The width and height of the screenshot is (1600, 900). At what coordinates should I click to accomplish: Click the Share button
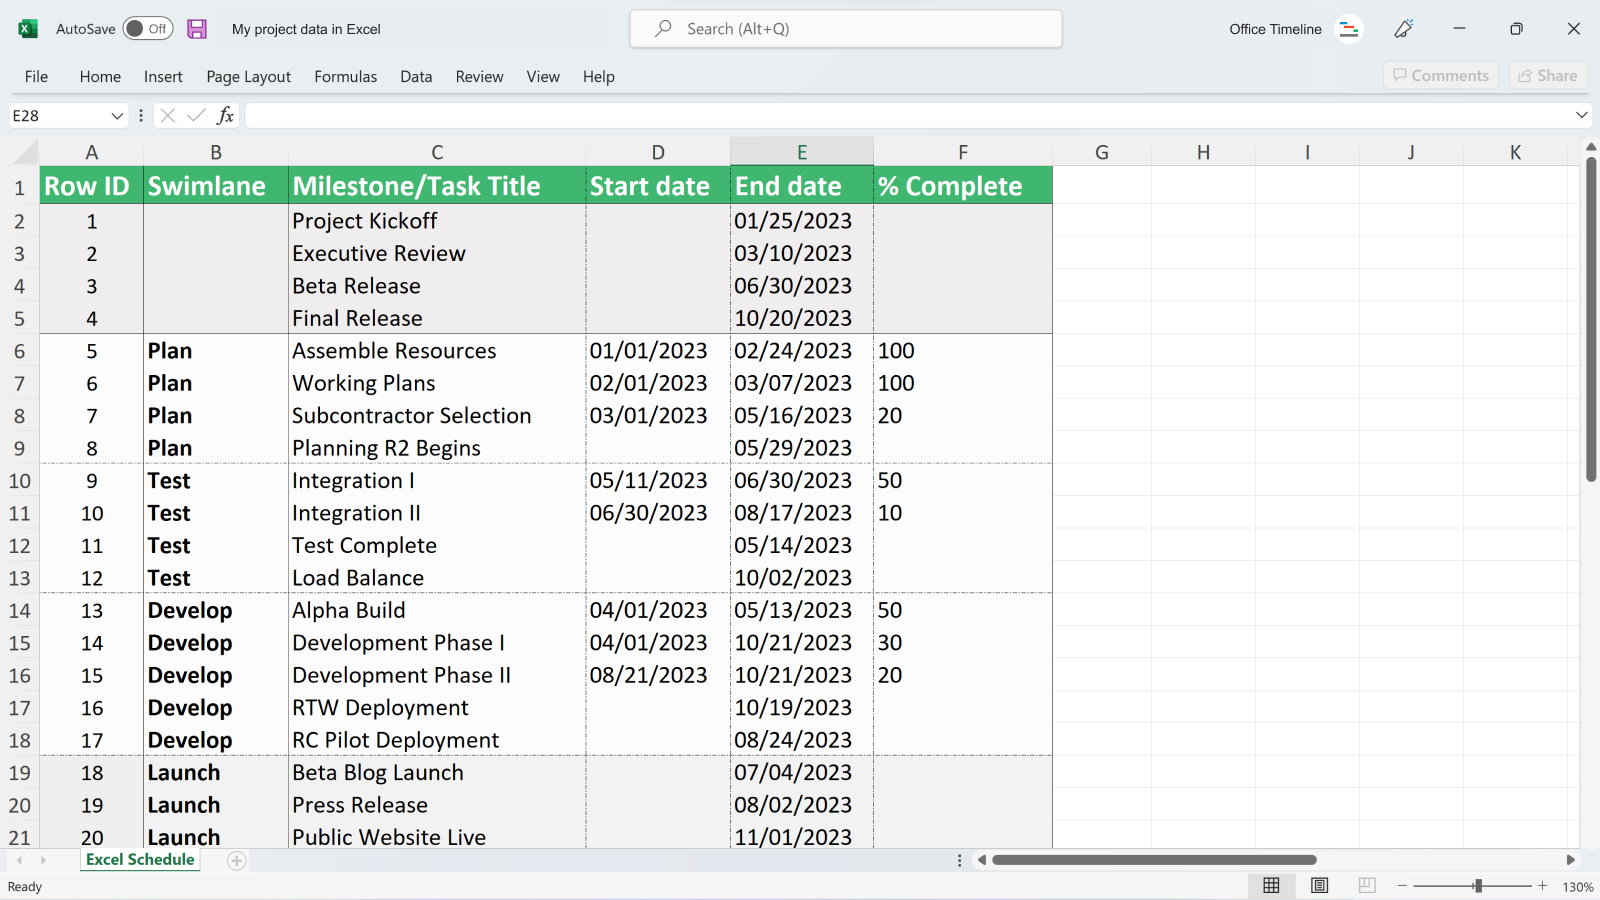click(x=1547, y=75)
